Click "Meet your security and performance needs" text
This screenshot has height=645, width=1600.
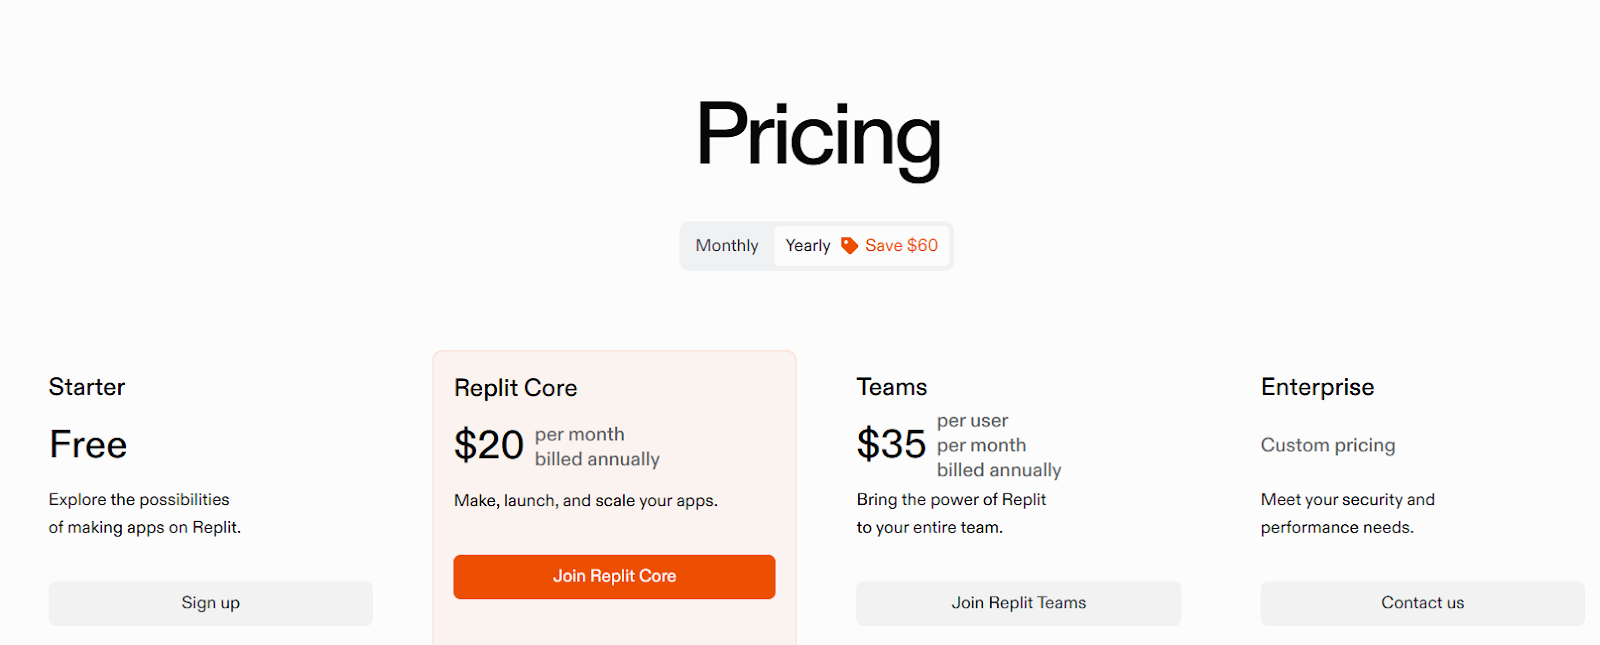tap(1346, 513)
